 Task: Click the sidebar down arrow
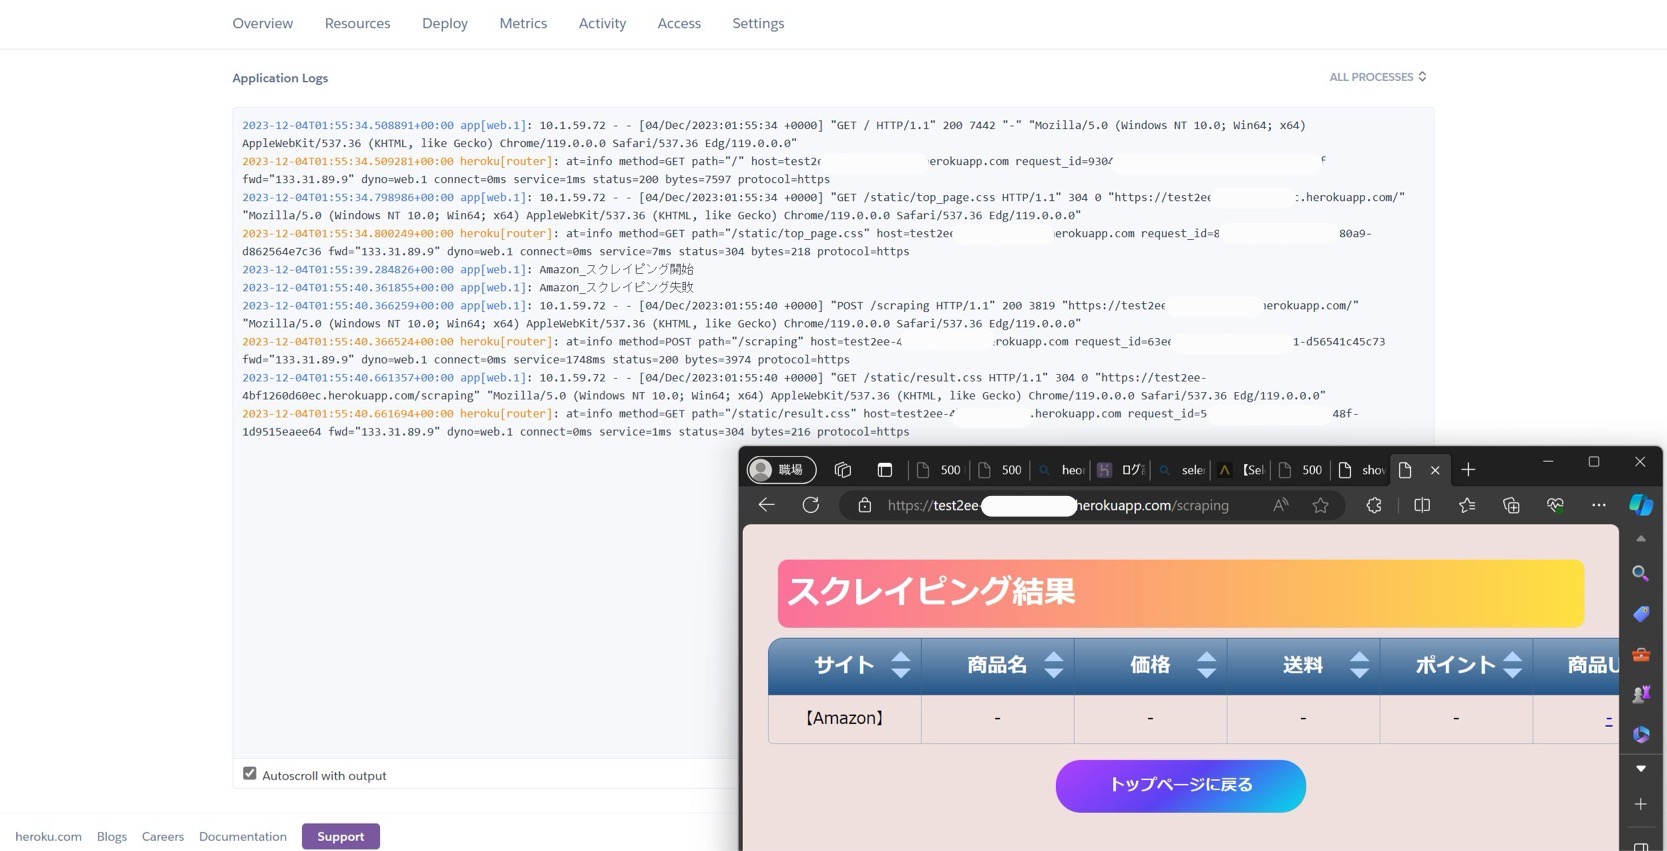[x=1641, y=769]
